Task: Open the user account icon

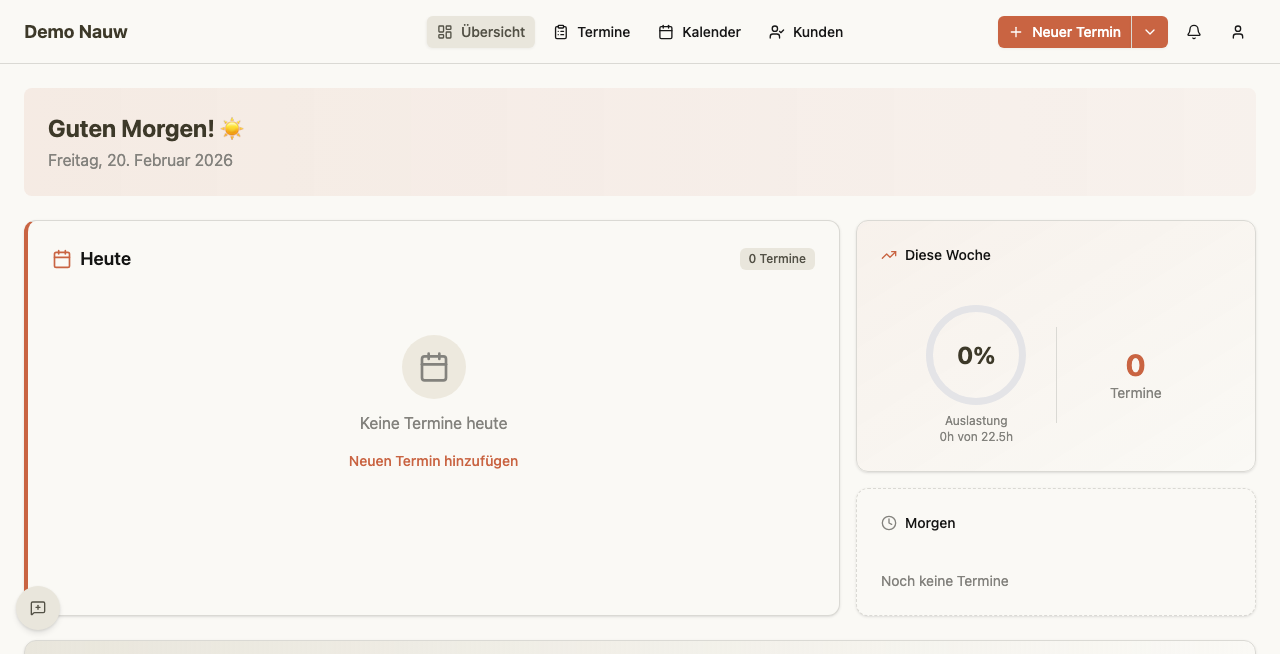Action: (1238, 32)
